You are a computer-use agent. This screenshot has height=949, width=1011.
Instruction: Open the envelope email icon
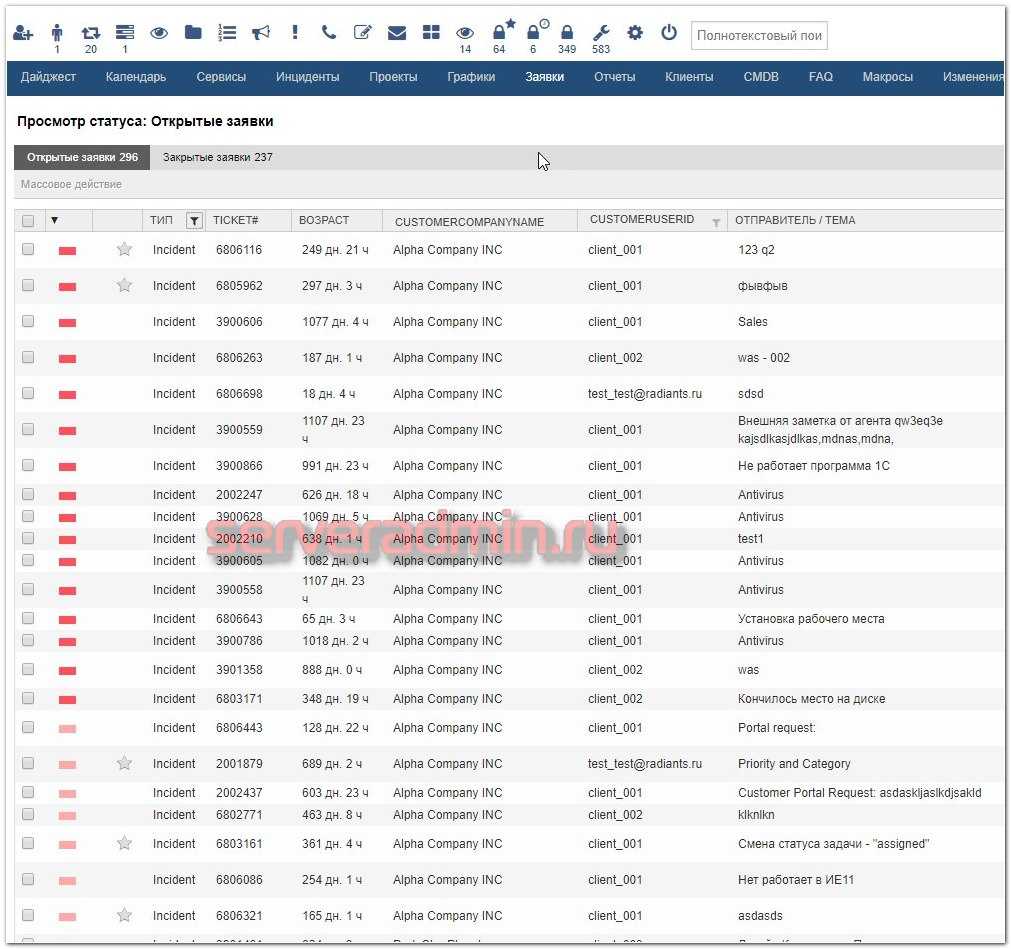397,33
